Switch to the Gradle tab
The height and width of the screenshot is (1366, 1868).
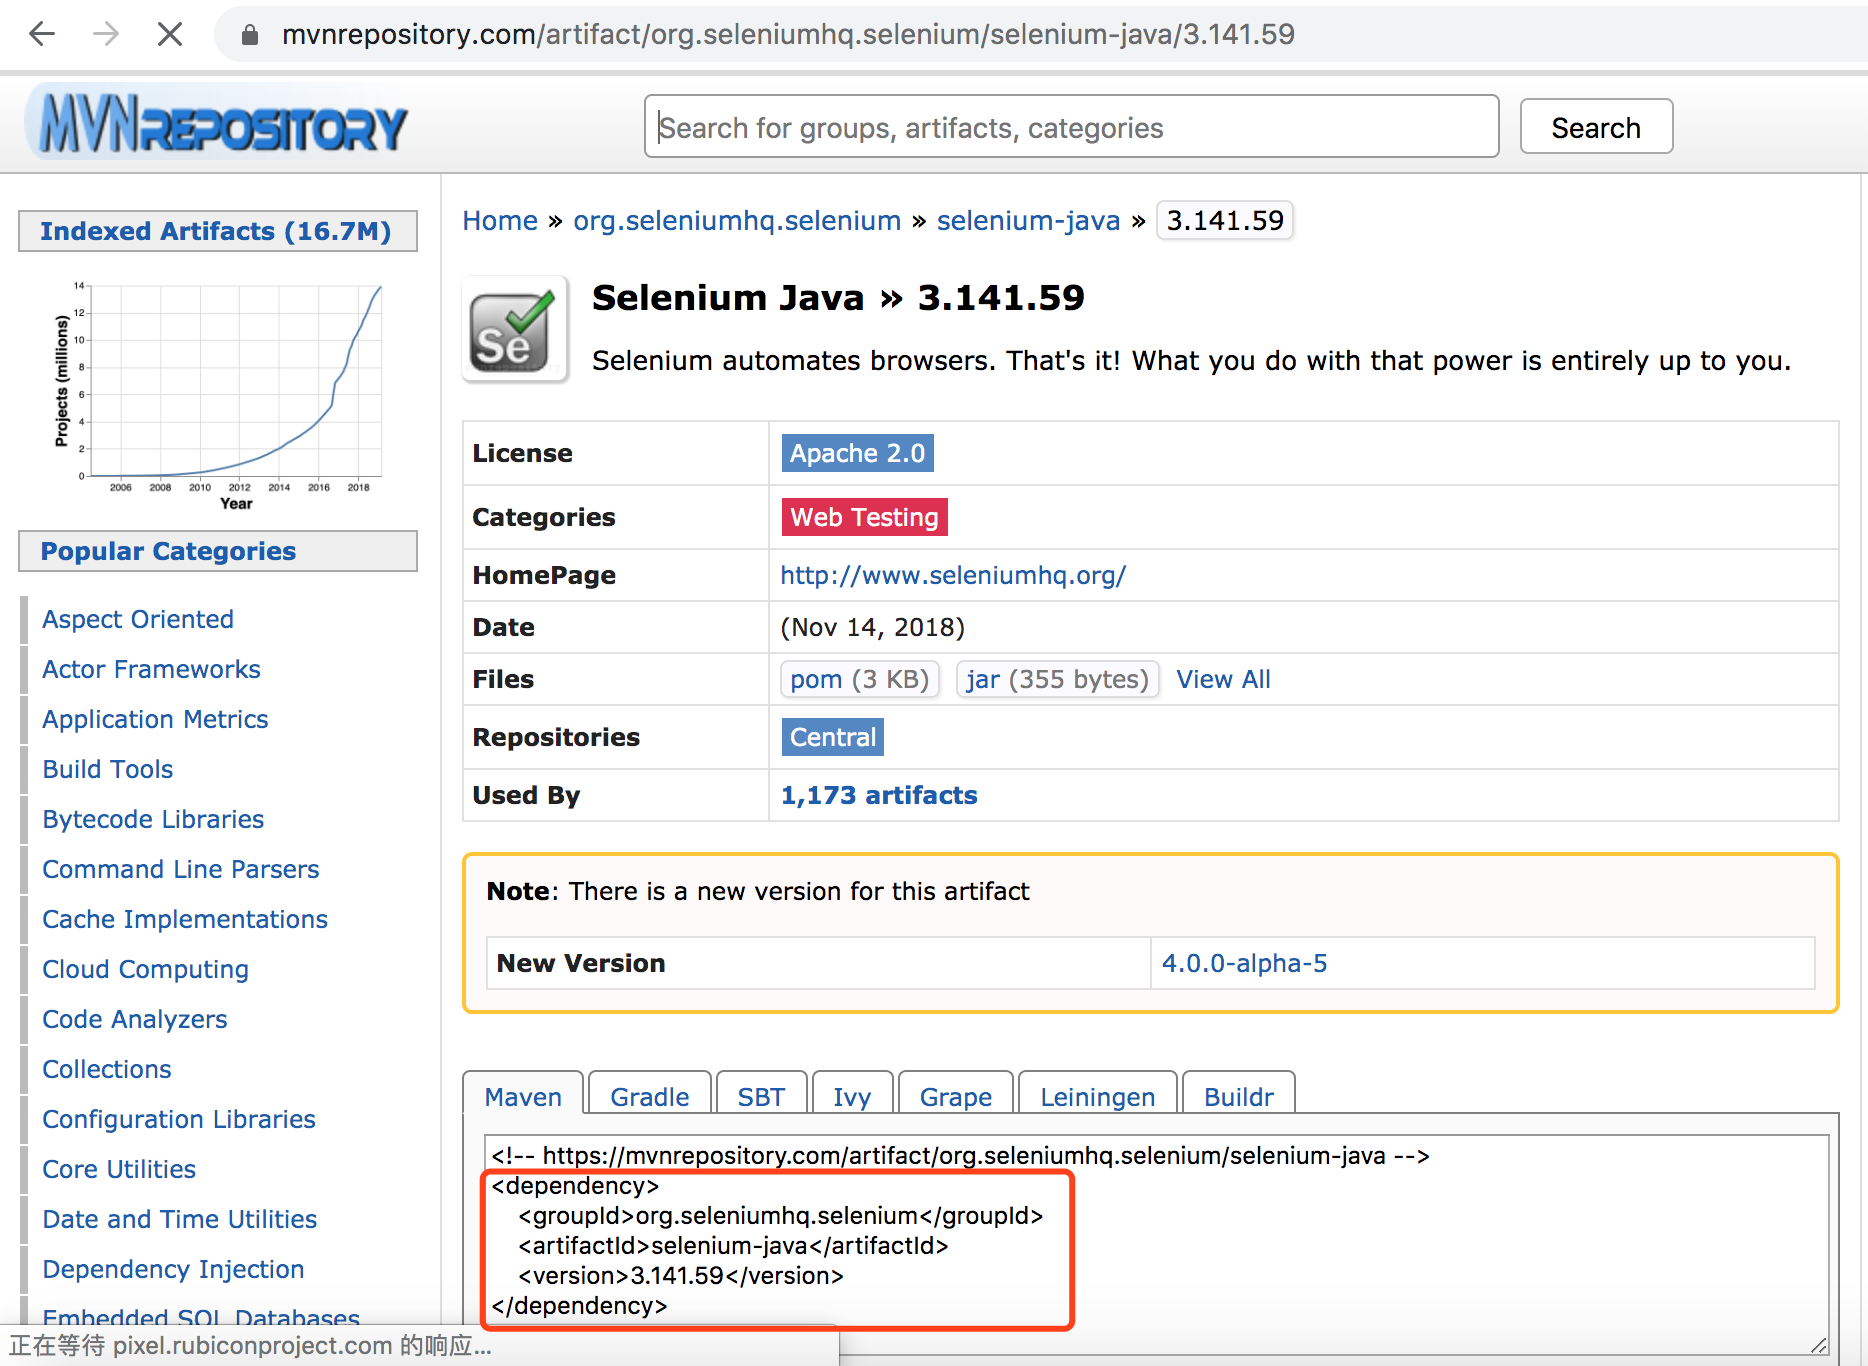coord(650,1096)
